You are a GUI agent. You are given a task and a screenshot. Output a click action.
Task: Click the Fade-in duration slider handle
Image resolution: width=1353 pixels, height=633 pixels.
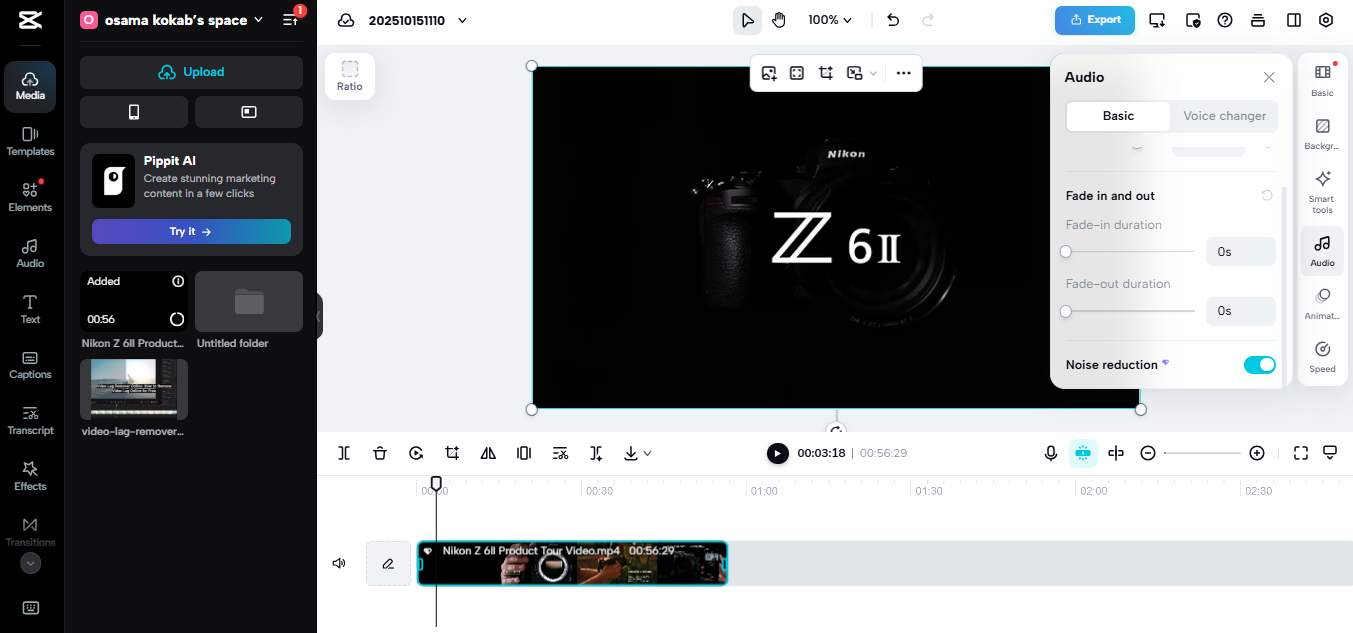(x=1066, y=252)
